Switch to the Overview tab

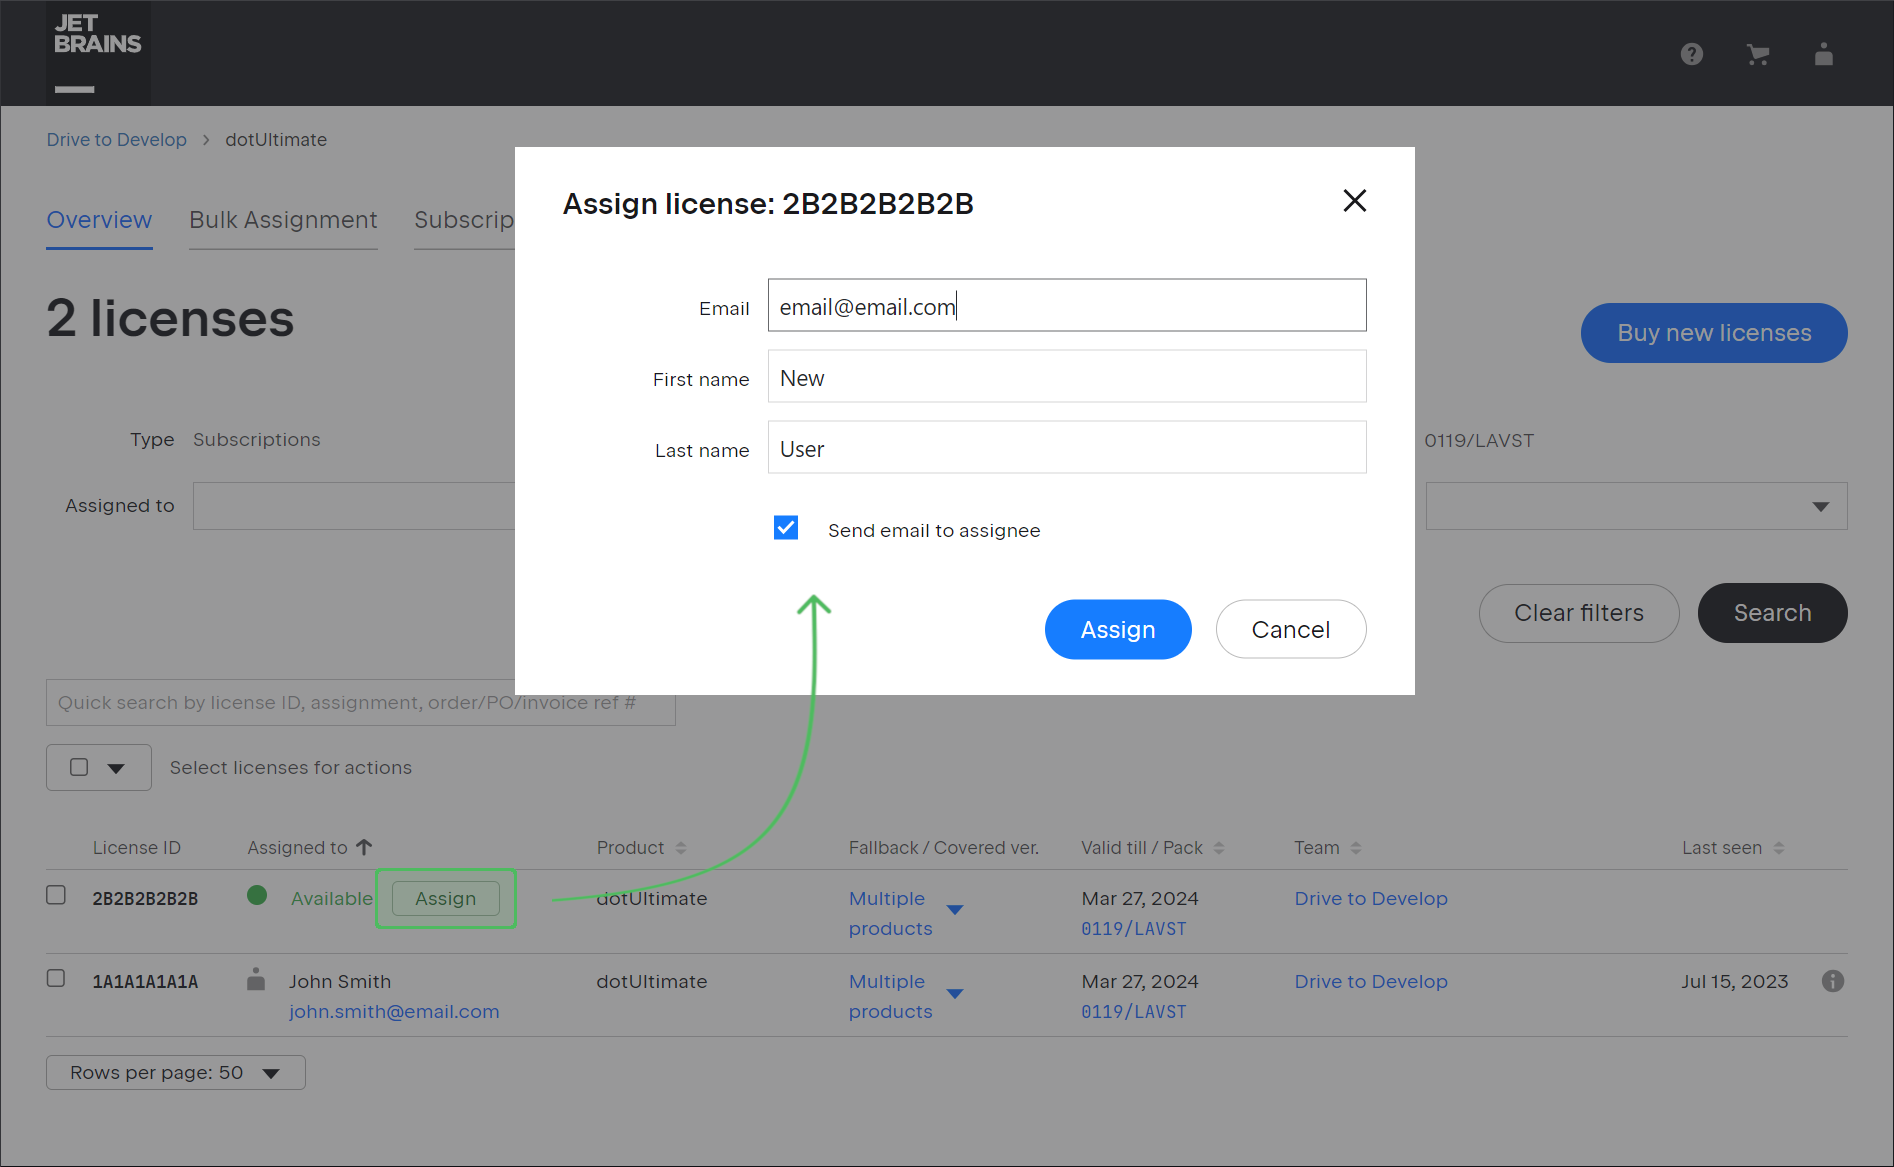click(x=99, y=220)
